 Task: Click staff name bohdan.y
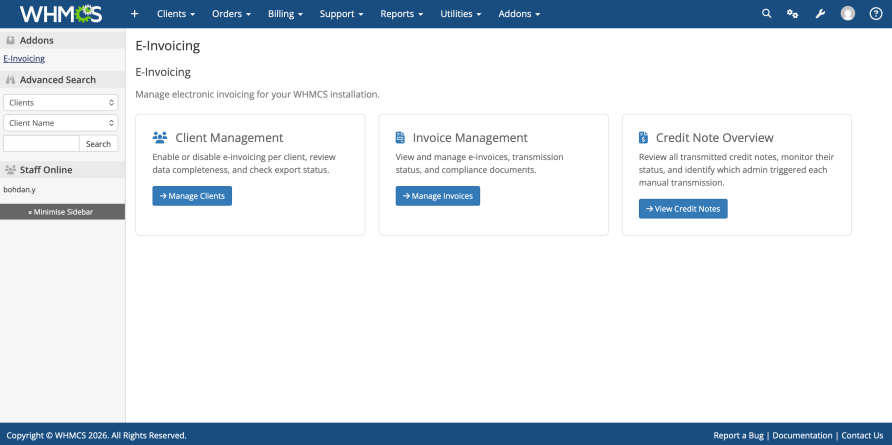point(19,189)
